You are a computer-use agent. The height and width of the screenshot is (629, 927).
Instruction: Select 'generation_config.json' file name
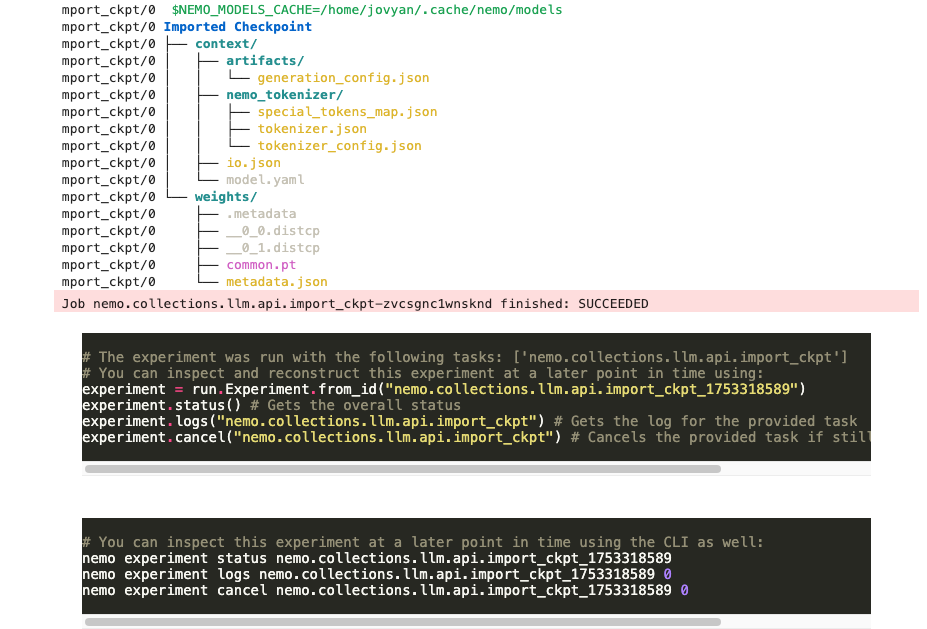click(x=343, y=78)
